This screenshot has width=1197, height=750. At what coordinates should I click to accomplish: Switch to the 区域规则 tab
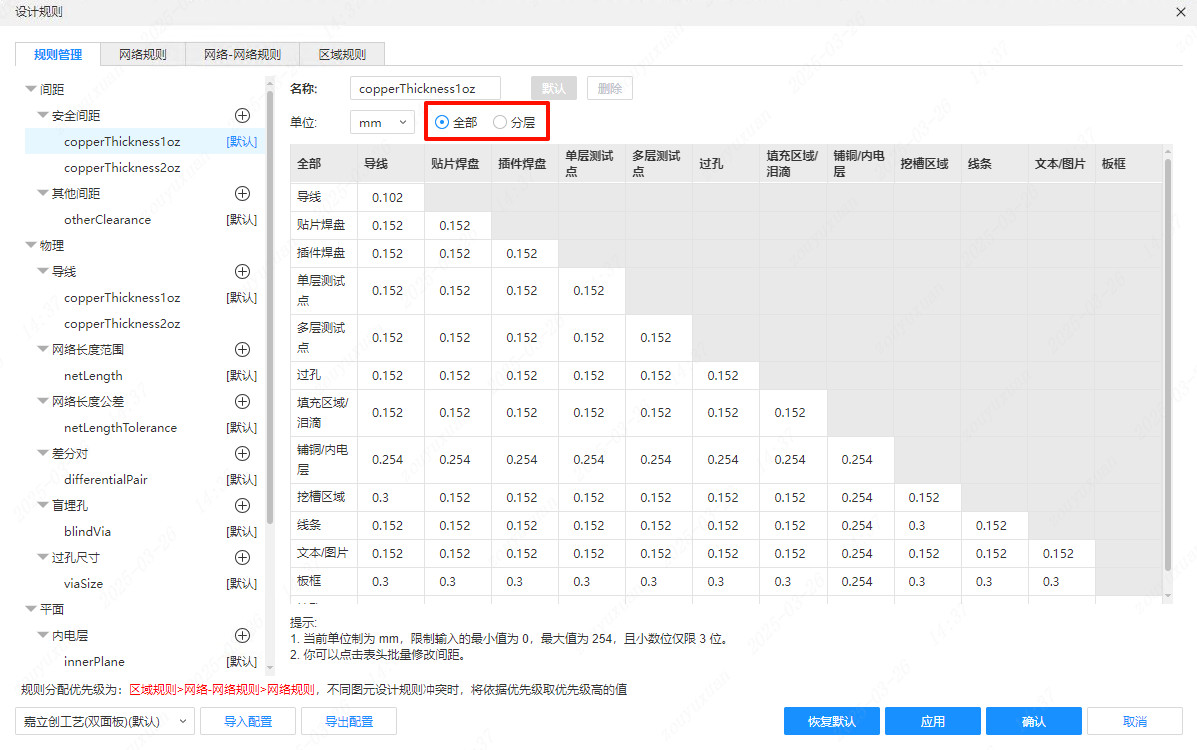click(x=342, y=54)
